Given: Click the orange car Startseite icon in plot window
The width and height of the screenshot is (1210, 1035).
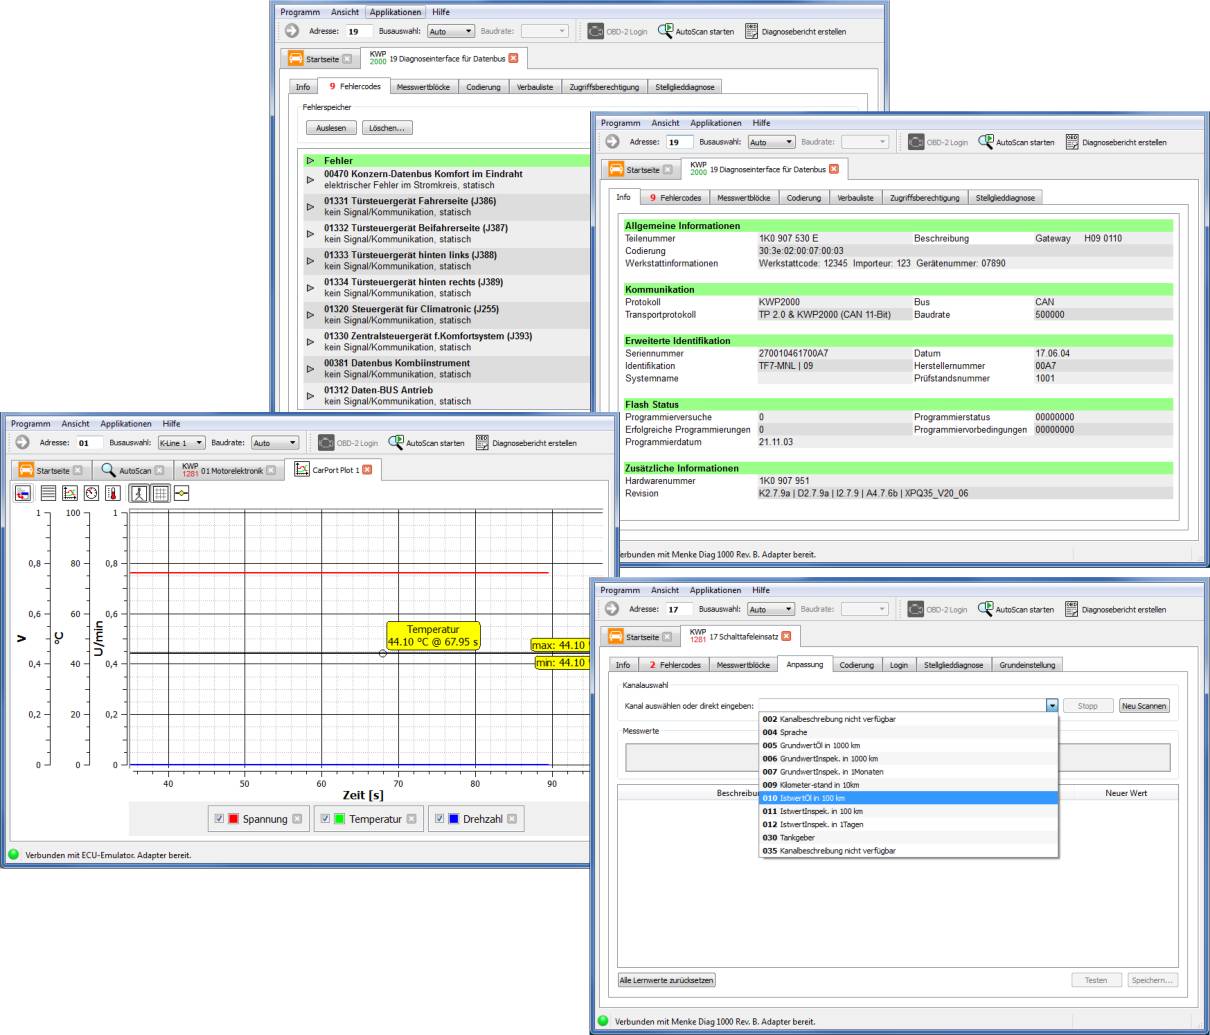Looking at the screenshot, I should click(25, 470).
